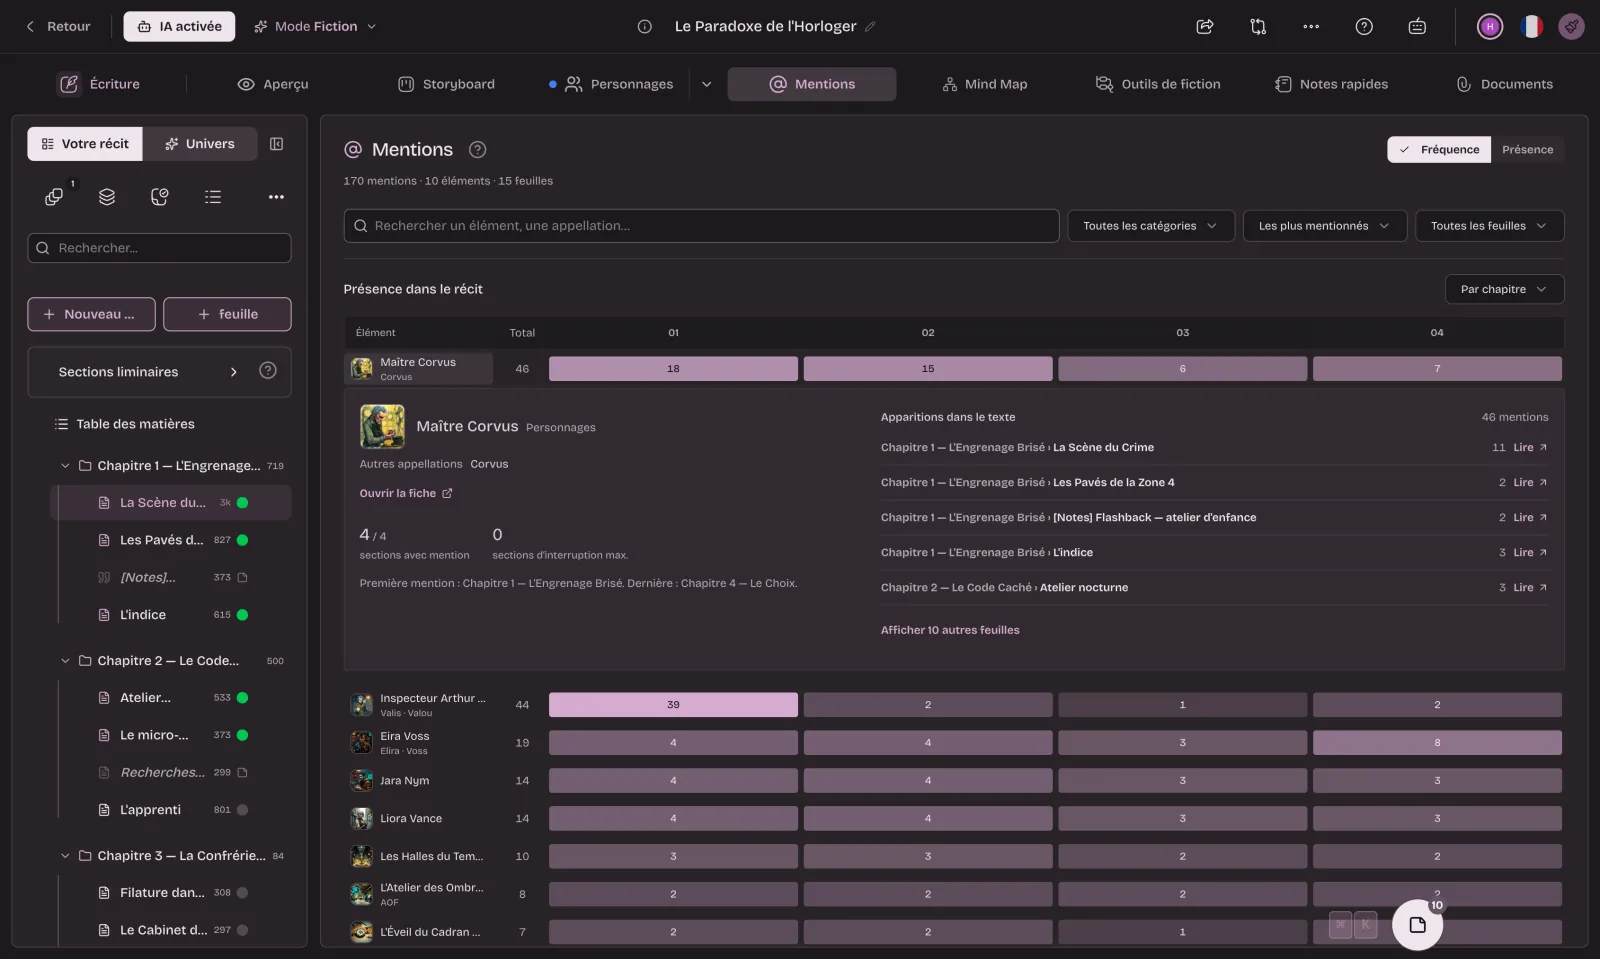Open the three-dot more options menu
1600x959 pixels.
click(x=1311, y=27)
